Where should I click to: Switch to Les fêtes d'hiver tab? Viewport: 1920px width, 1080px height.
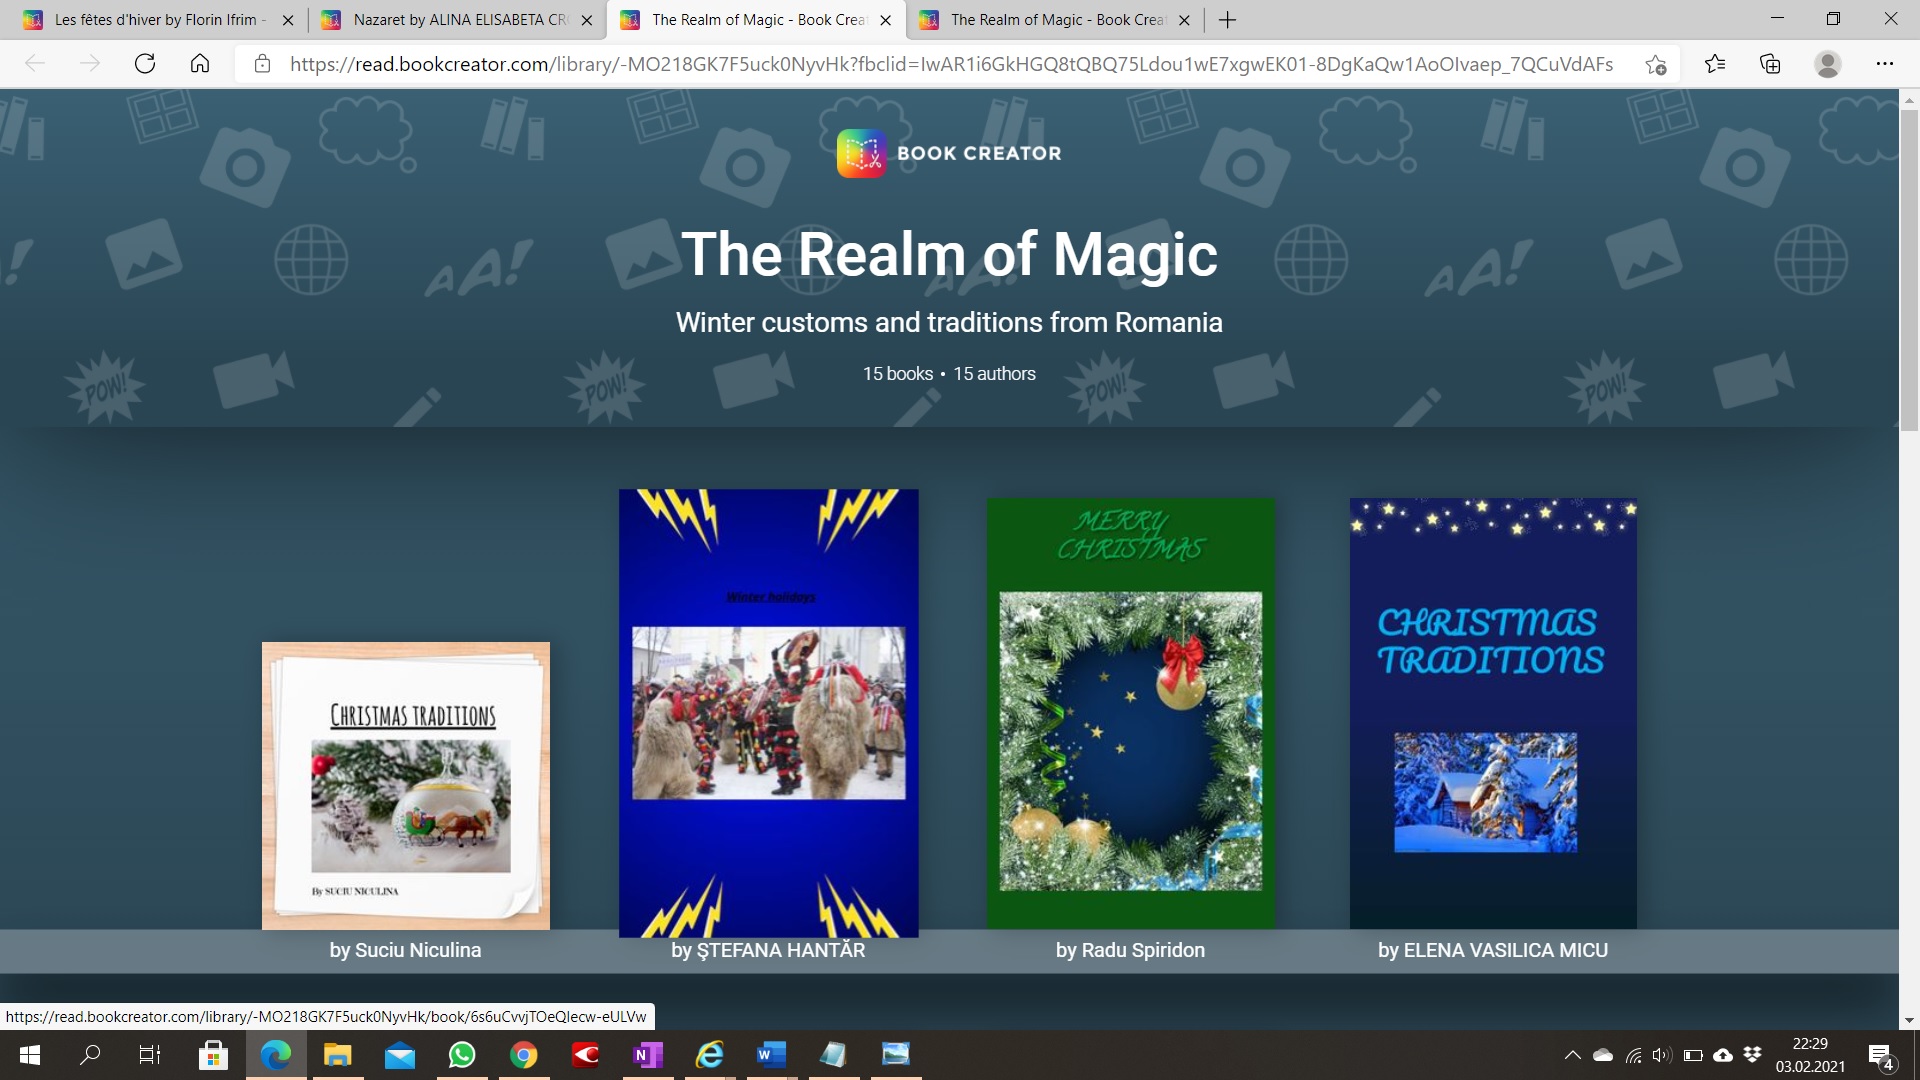point(150,20)
